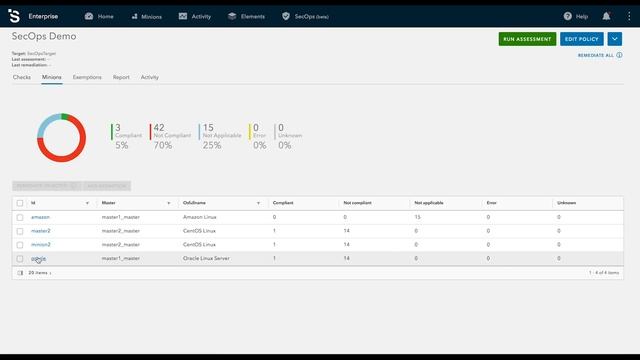This screenshot has width=640, height=360.
Task: Open Minions in the top navigation
Action: (151, 17)
